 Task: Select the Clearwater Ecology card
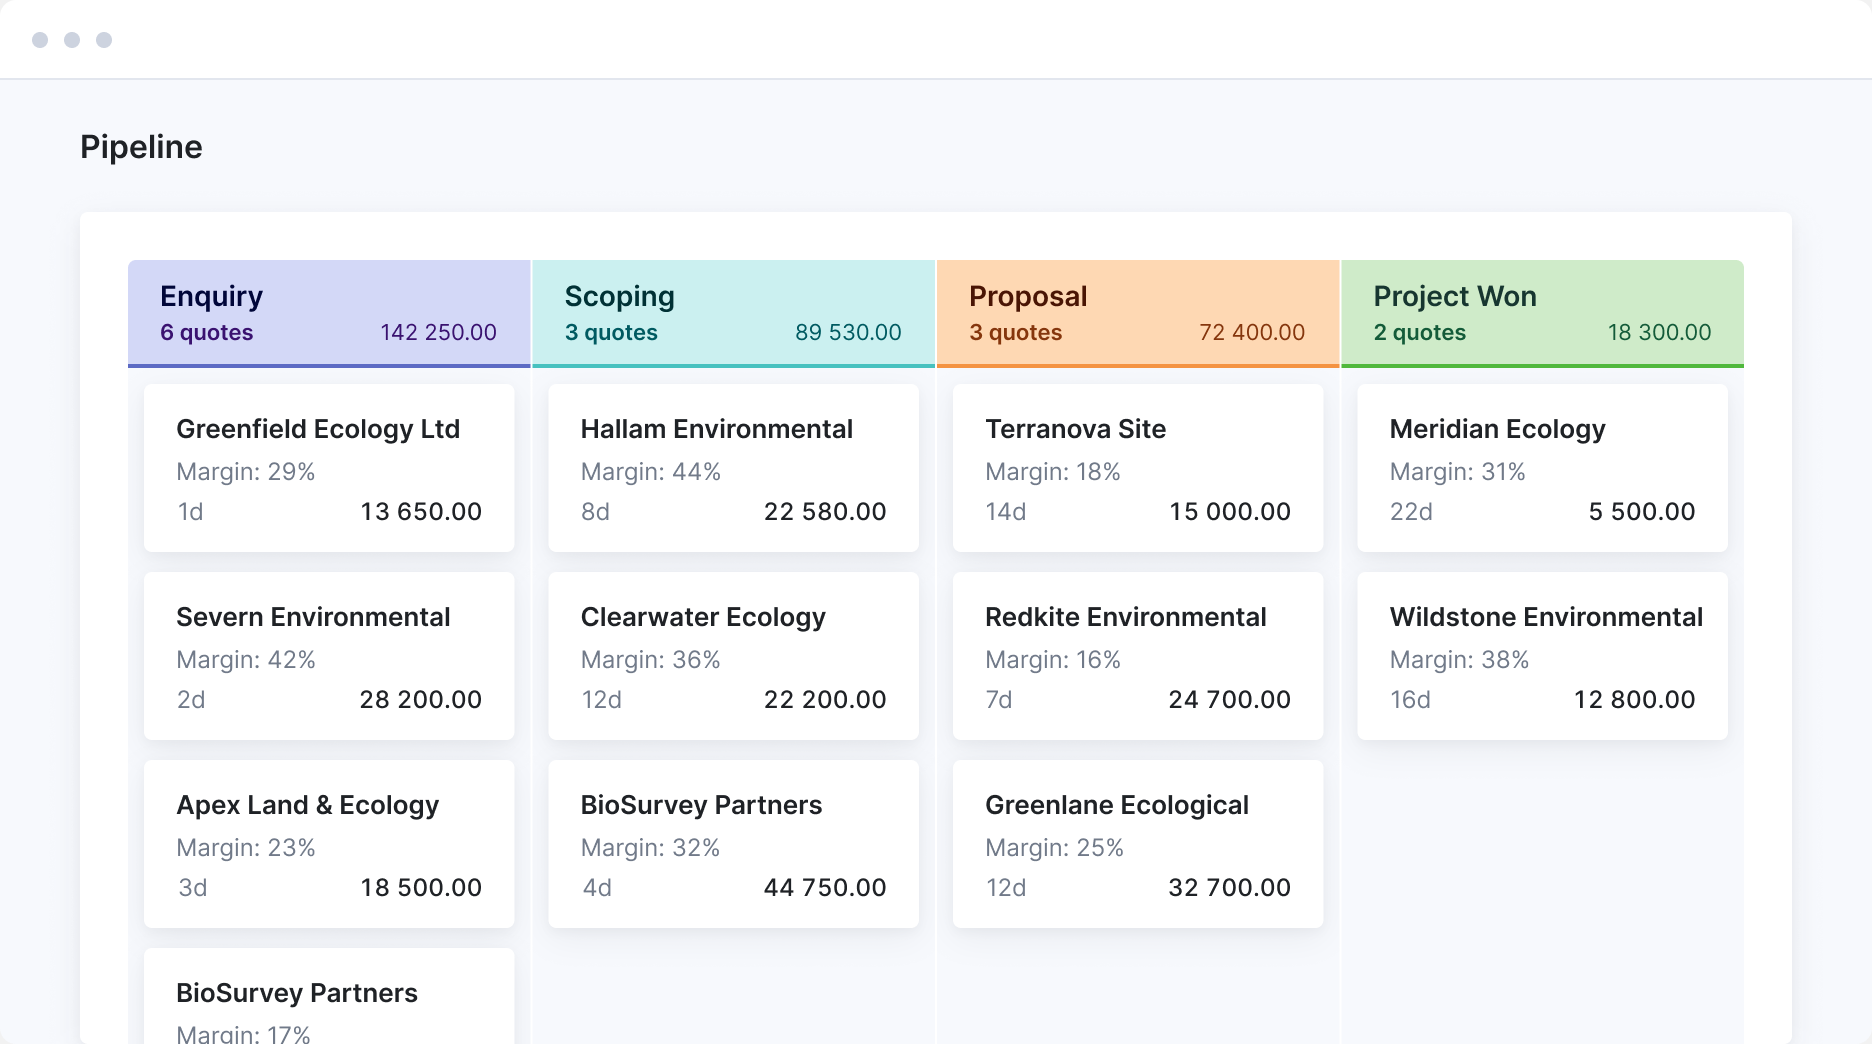733,656
